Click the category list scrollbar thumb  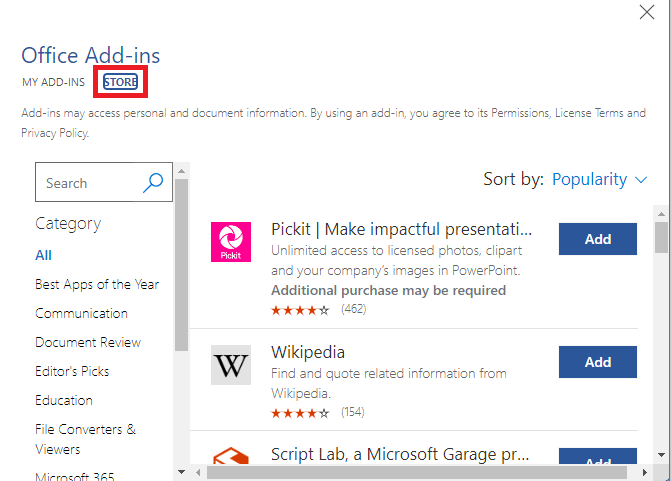pos(181,265)
